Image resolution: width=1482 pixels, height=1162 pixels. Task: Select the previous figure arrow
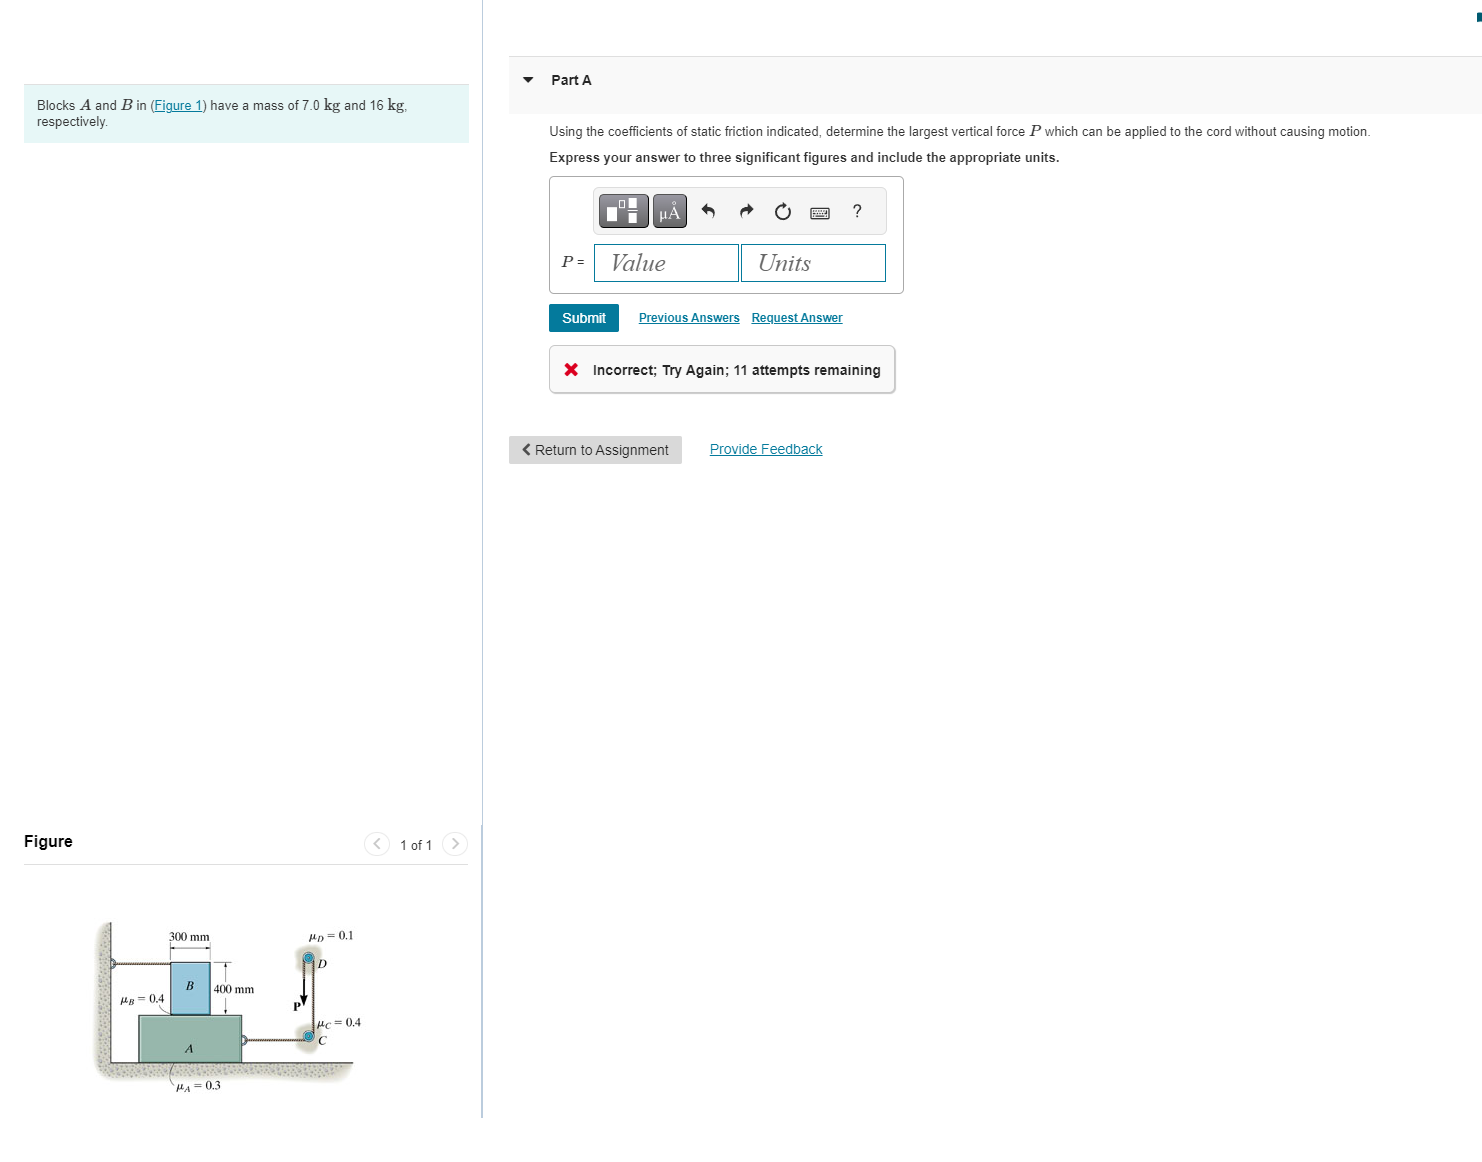377,844
